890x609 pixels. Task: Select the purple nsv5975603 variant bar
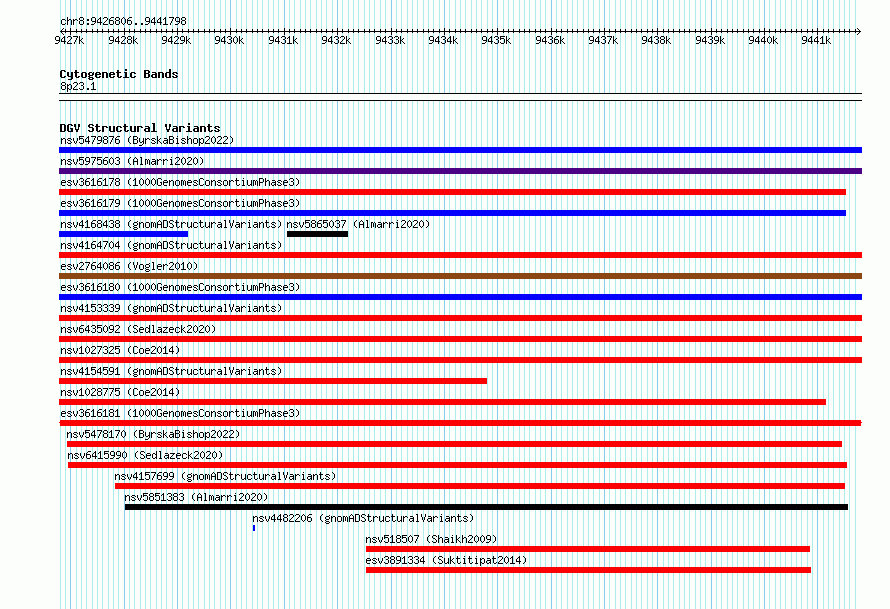[460, 171]
